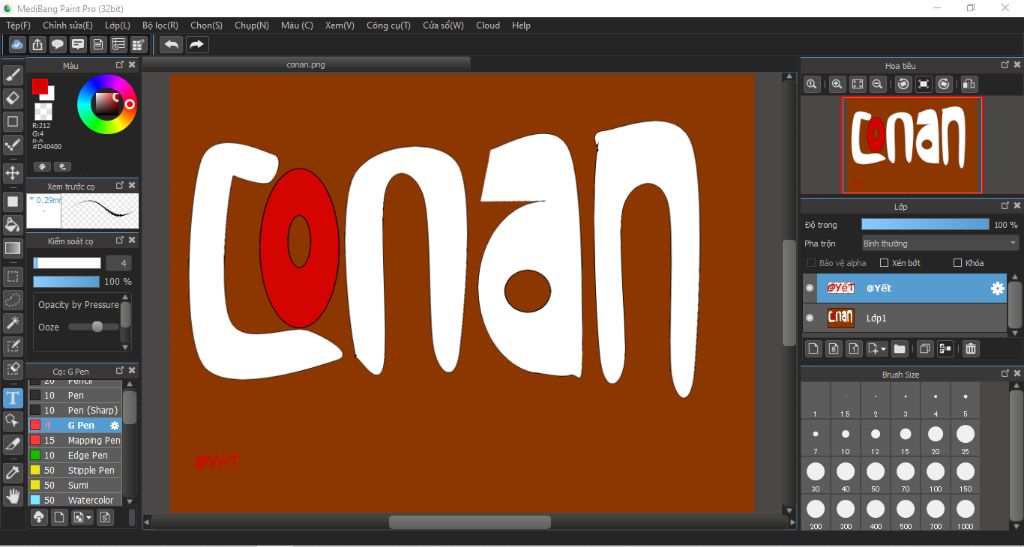
Task: Select the rectangular Select tool
Action: pyautogui.click(x=12, y=277)
